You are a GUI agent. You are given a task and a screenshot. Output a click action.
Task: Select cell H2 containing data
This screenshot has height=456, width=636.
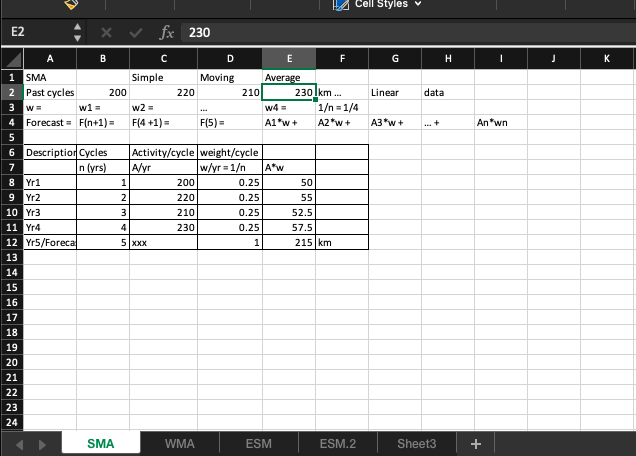[448, 92]
